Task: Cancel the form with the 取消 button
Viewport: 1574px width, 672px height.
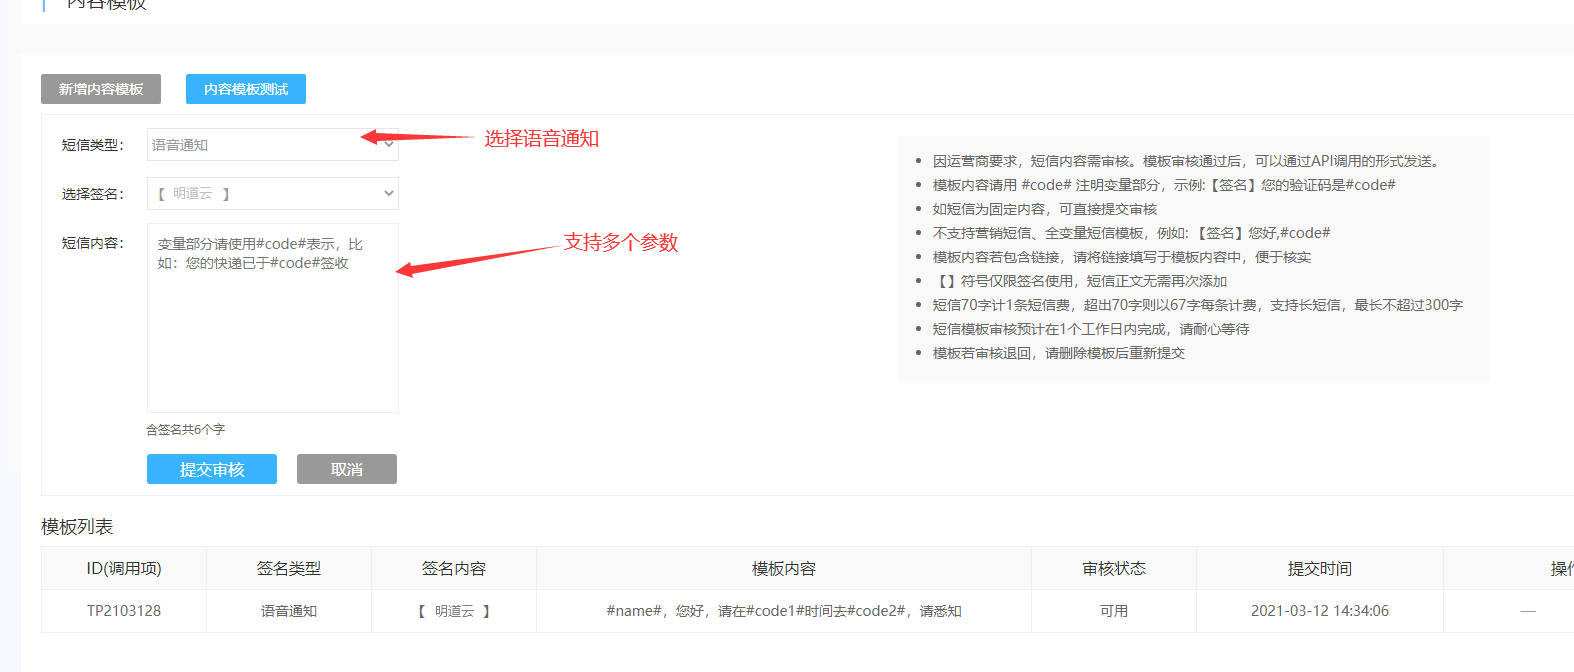Action: 347,469
